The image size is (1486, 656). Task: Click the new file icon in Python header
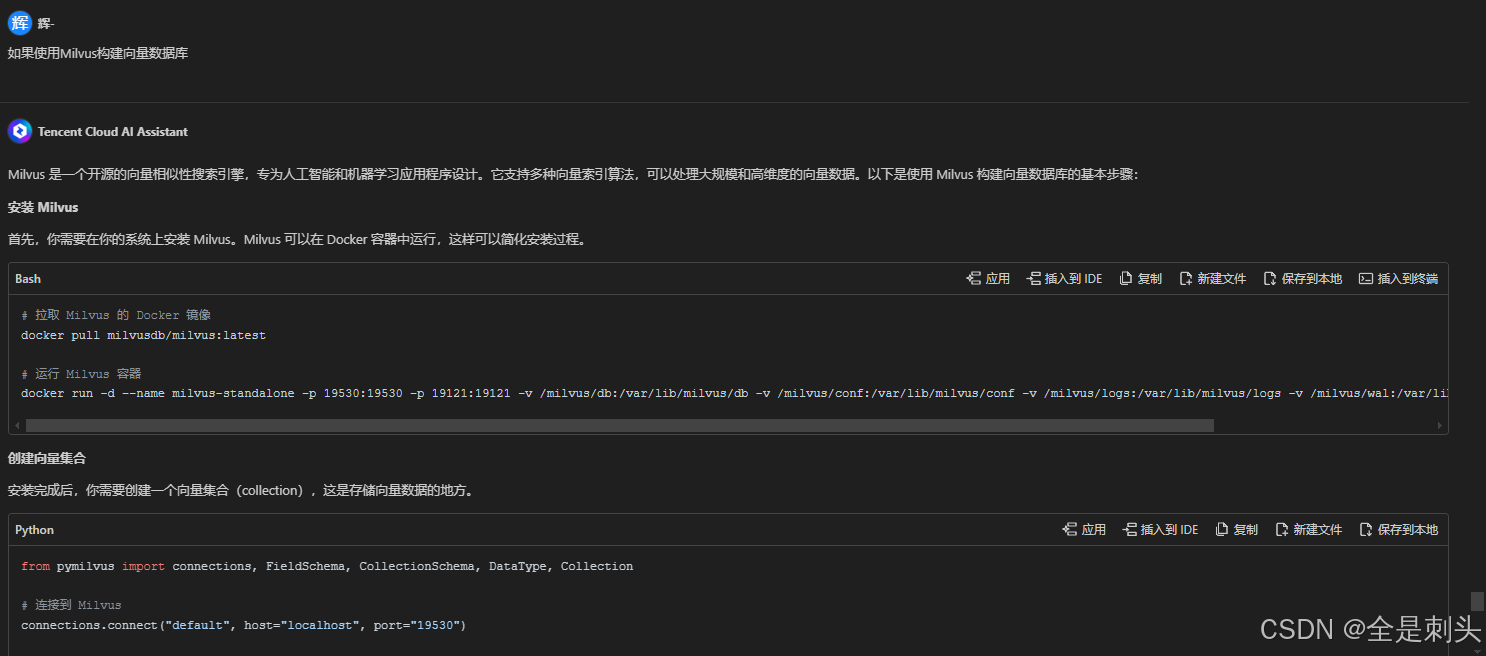click(x=1282, y=530)
